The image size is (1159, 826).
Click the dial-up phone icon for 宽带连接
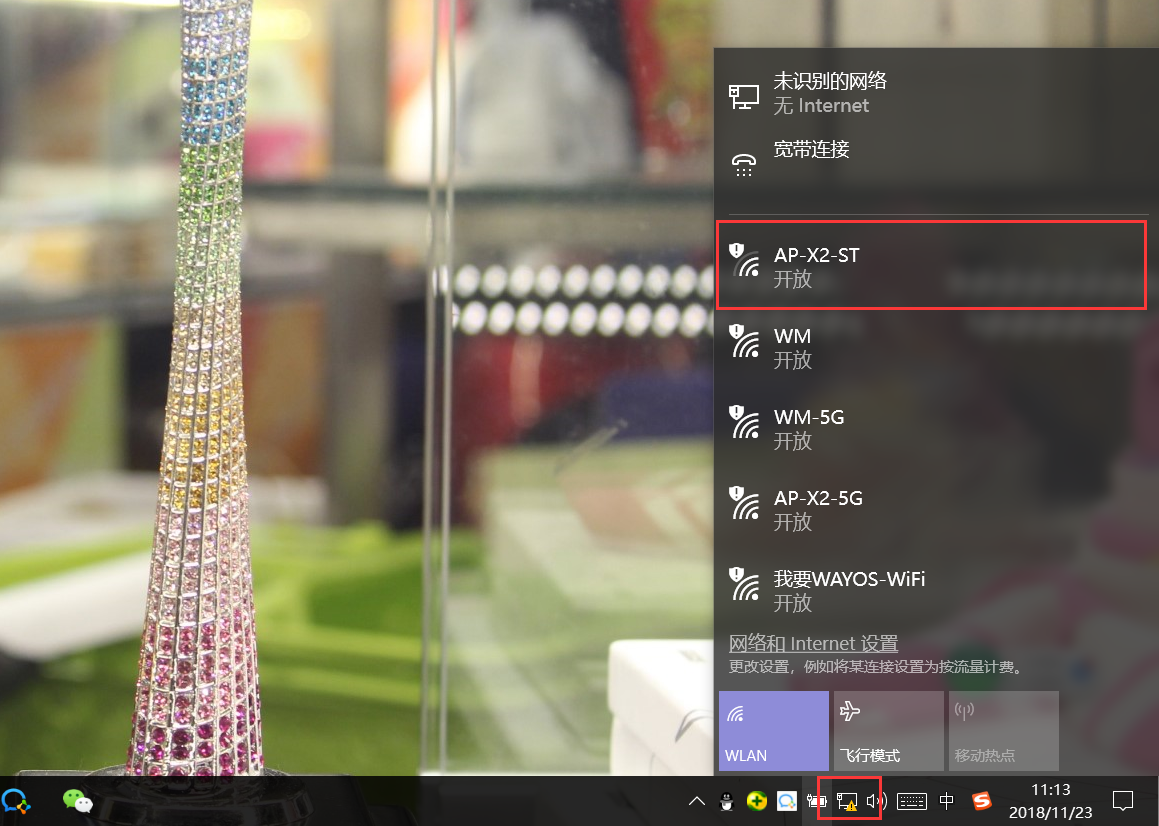pos(744,165)
